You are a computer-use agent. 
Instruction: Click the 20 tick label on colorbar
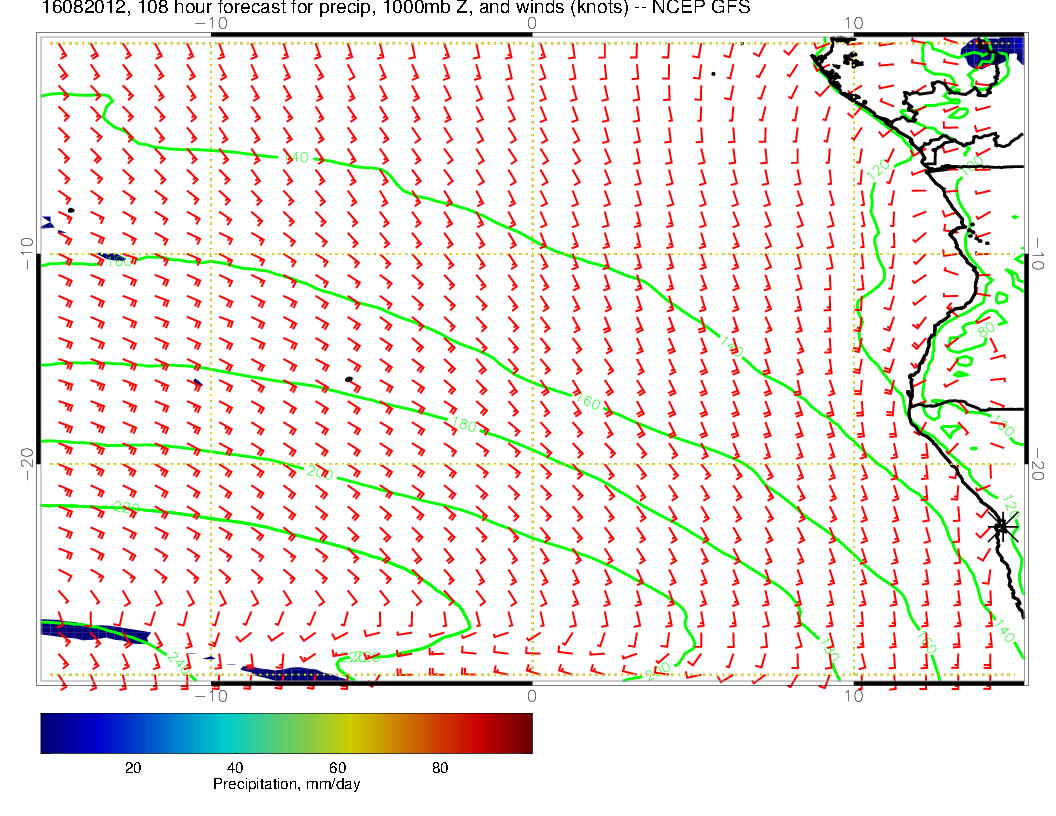[132, 768]
